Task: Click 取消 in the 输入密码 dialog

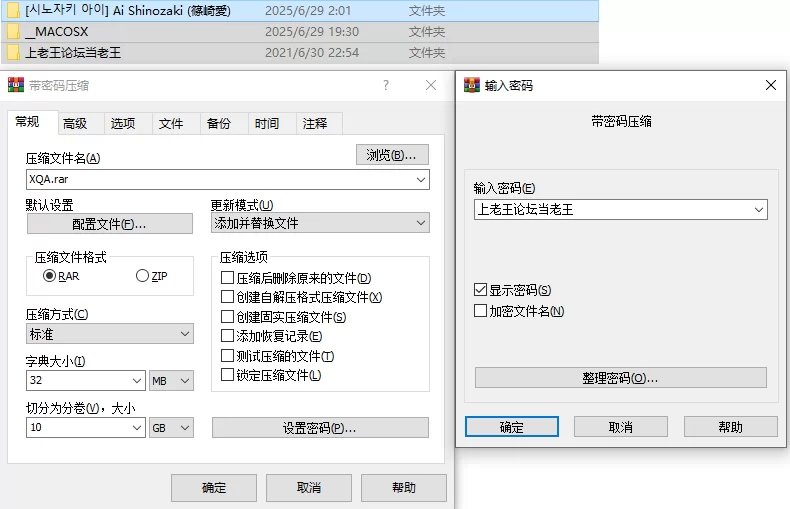Action: tap(621, 427)
